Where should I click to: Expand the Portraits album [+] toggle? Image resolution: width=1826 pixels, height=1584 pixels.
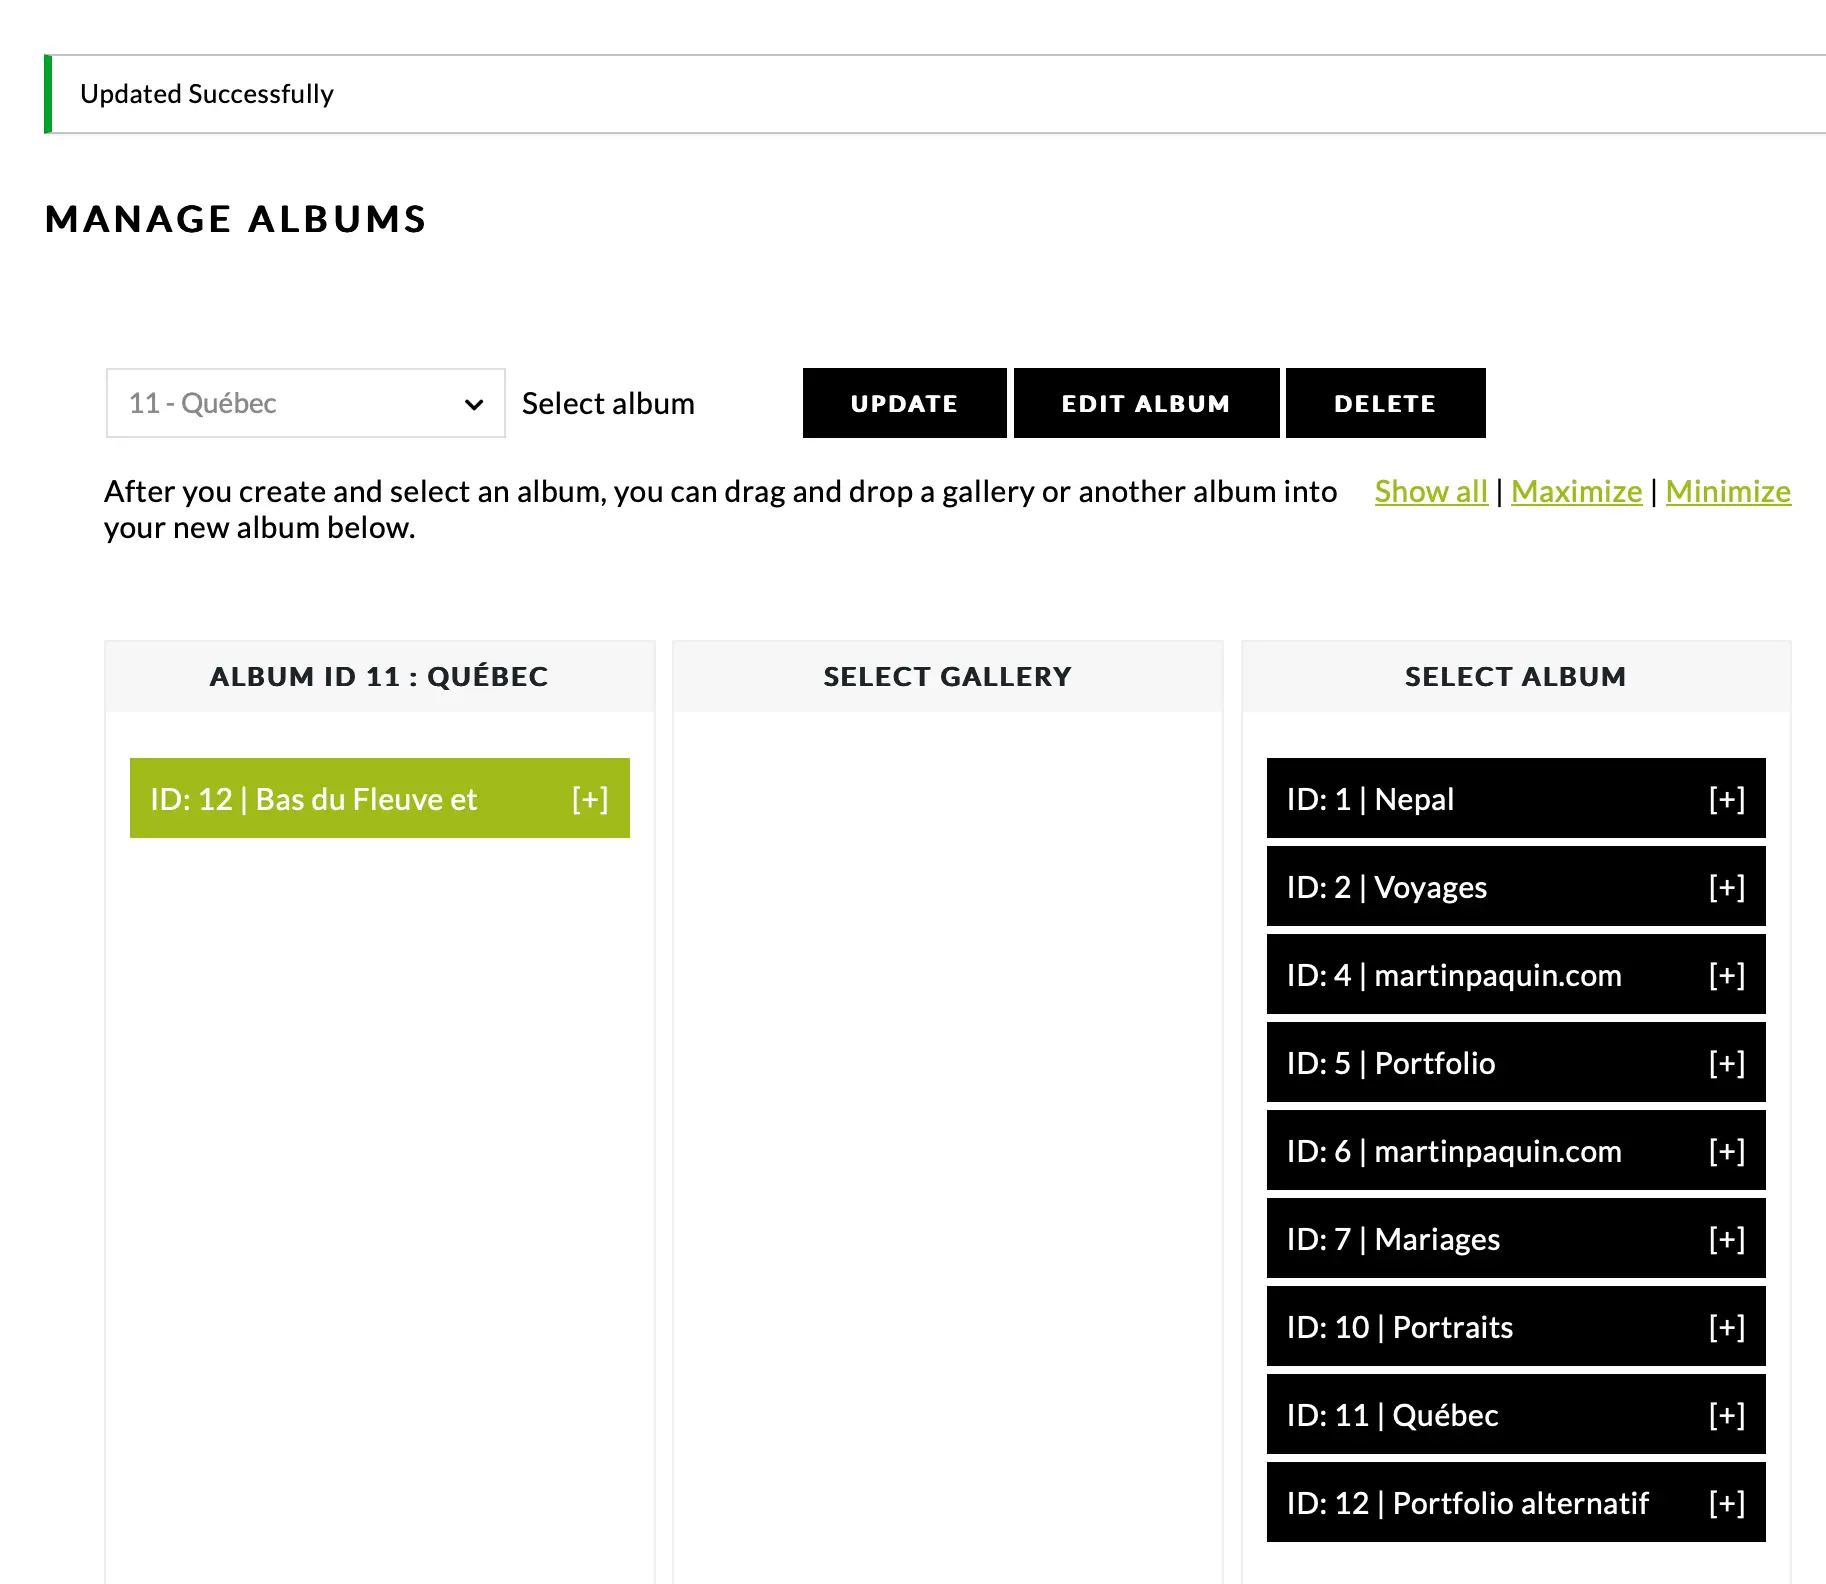pyautogui.click(x=1726, y=1327)
